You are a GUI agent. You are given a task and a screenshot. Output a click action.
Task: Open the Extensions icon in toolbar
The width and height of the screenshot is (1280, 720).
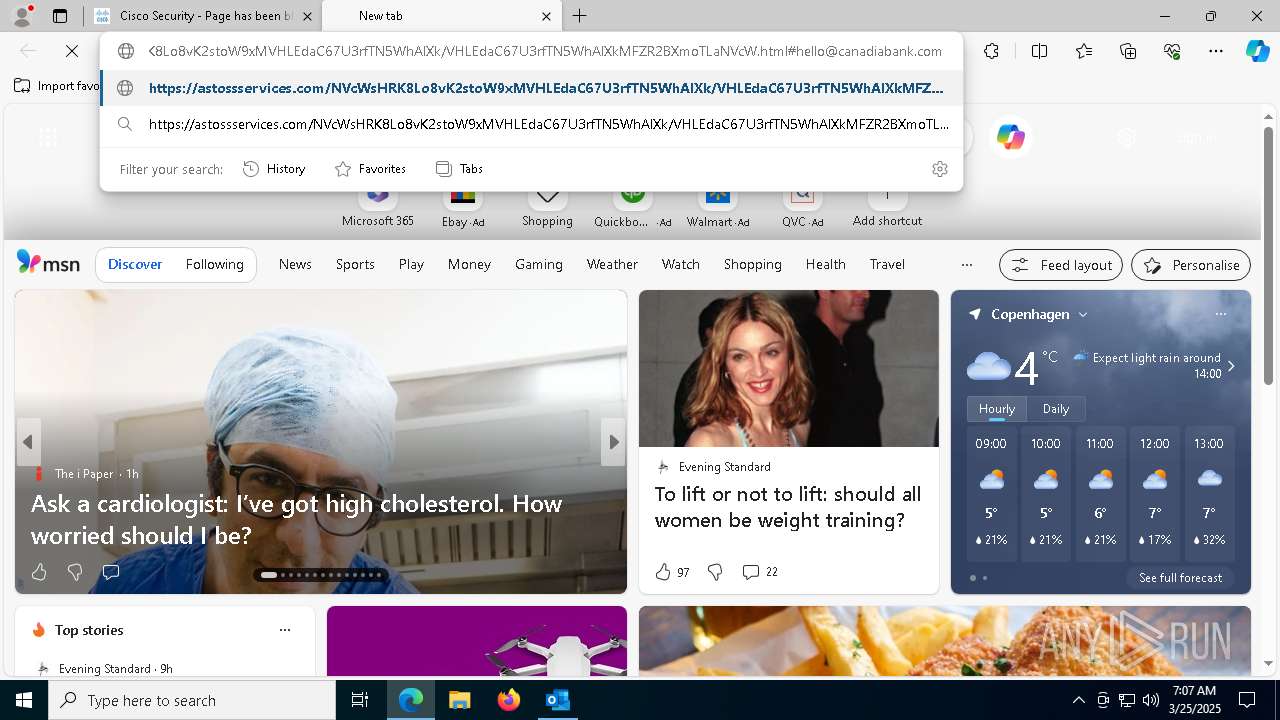tap(991, 51)
